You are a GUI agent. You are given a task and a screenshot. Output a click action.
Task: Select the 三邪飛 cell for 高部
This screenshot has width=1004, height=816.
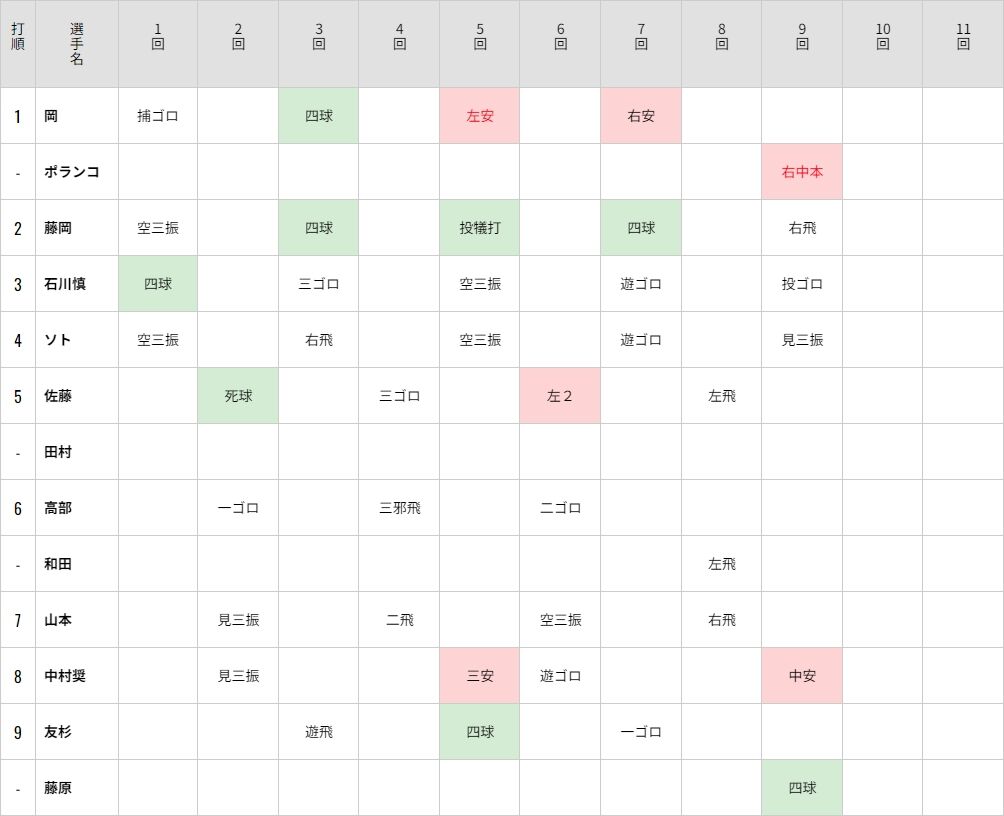[x=400, y=508]
